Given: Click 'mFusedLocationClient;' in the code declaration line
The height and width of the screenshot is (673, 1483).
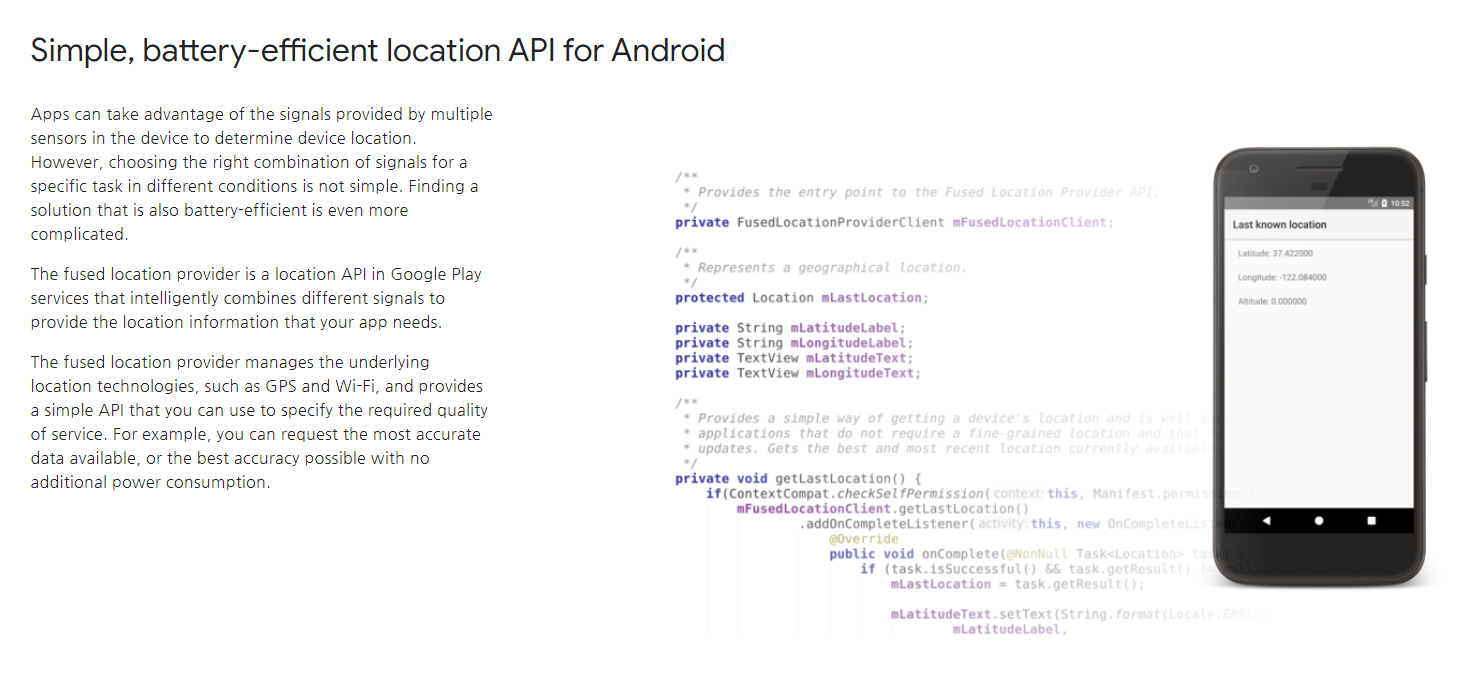Looking at the screenshot, I should [x=1032, y=222].
